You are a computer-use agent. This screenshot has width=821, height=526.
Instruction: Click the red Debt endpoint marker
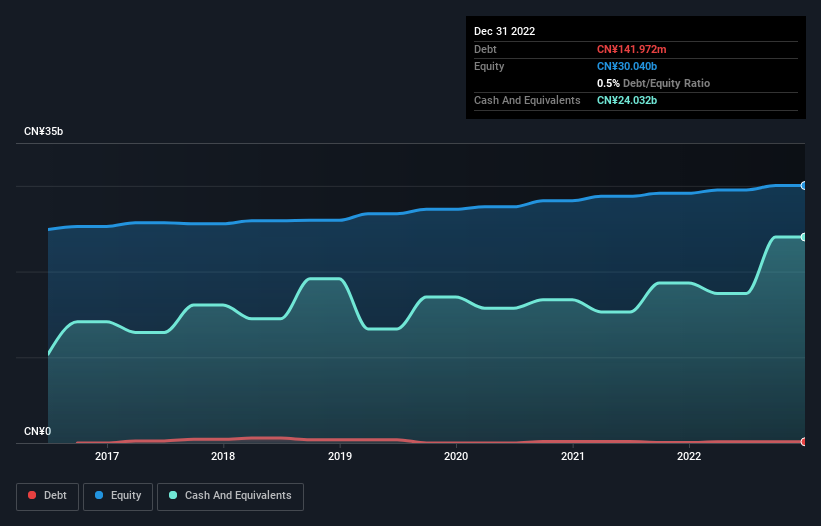(804, 442)
